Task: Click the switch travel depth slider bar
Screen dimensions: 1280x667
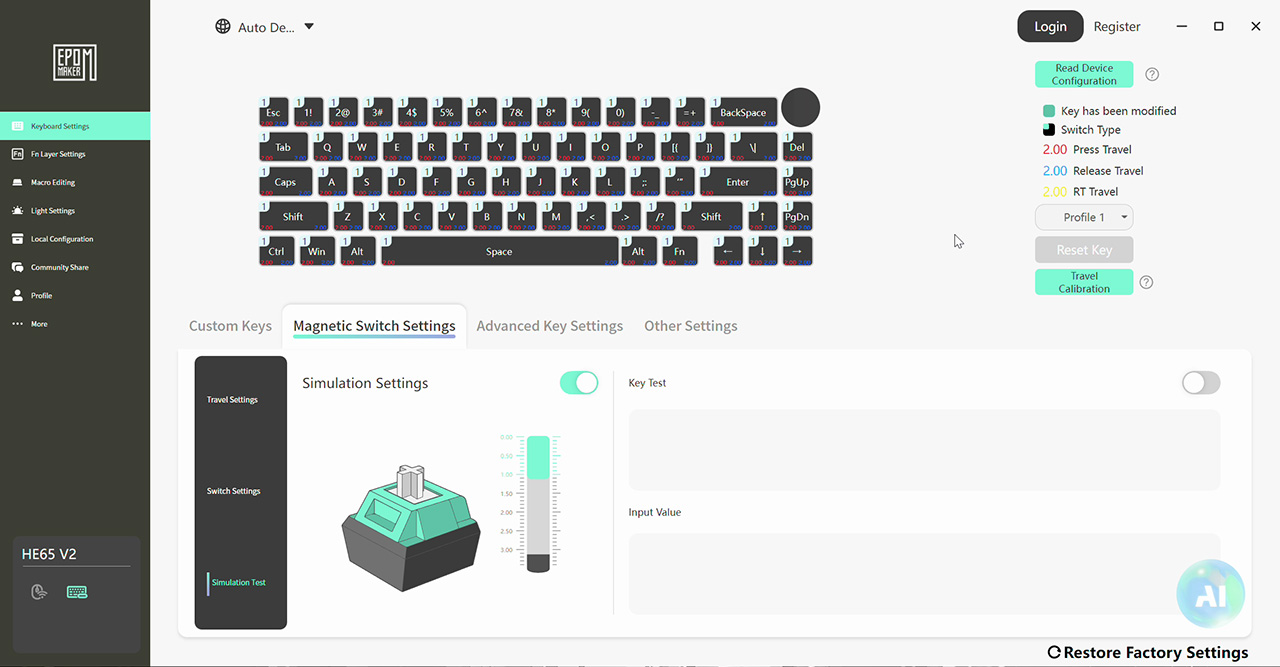Action: (x=538, y=503)
